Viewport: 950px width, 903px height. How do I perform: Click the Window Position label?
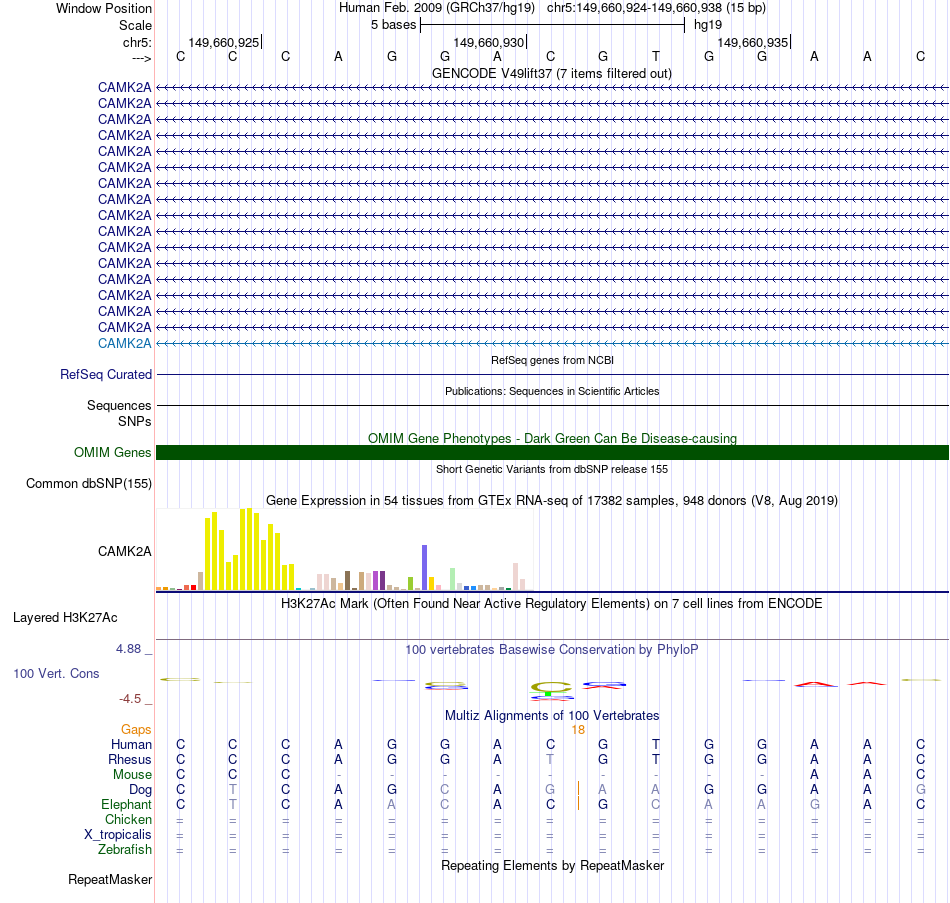coord(104,8)
